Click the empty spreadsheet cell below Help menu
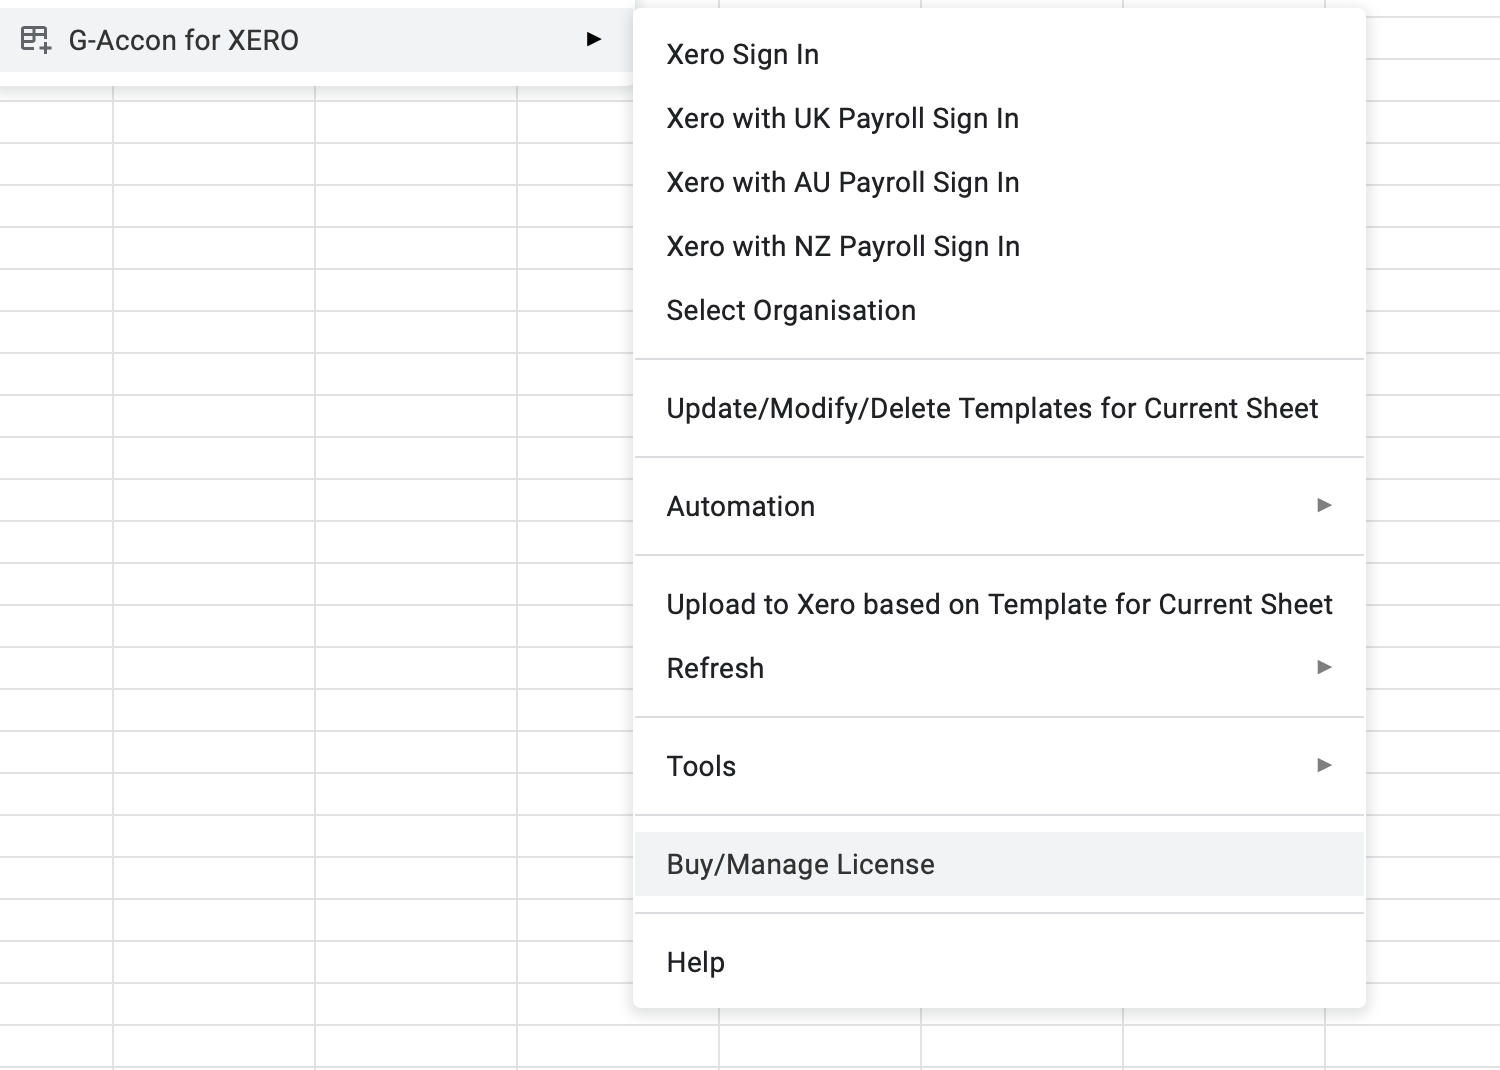The image size is (1500, 1070). (820, 1045)
